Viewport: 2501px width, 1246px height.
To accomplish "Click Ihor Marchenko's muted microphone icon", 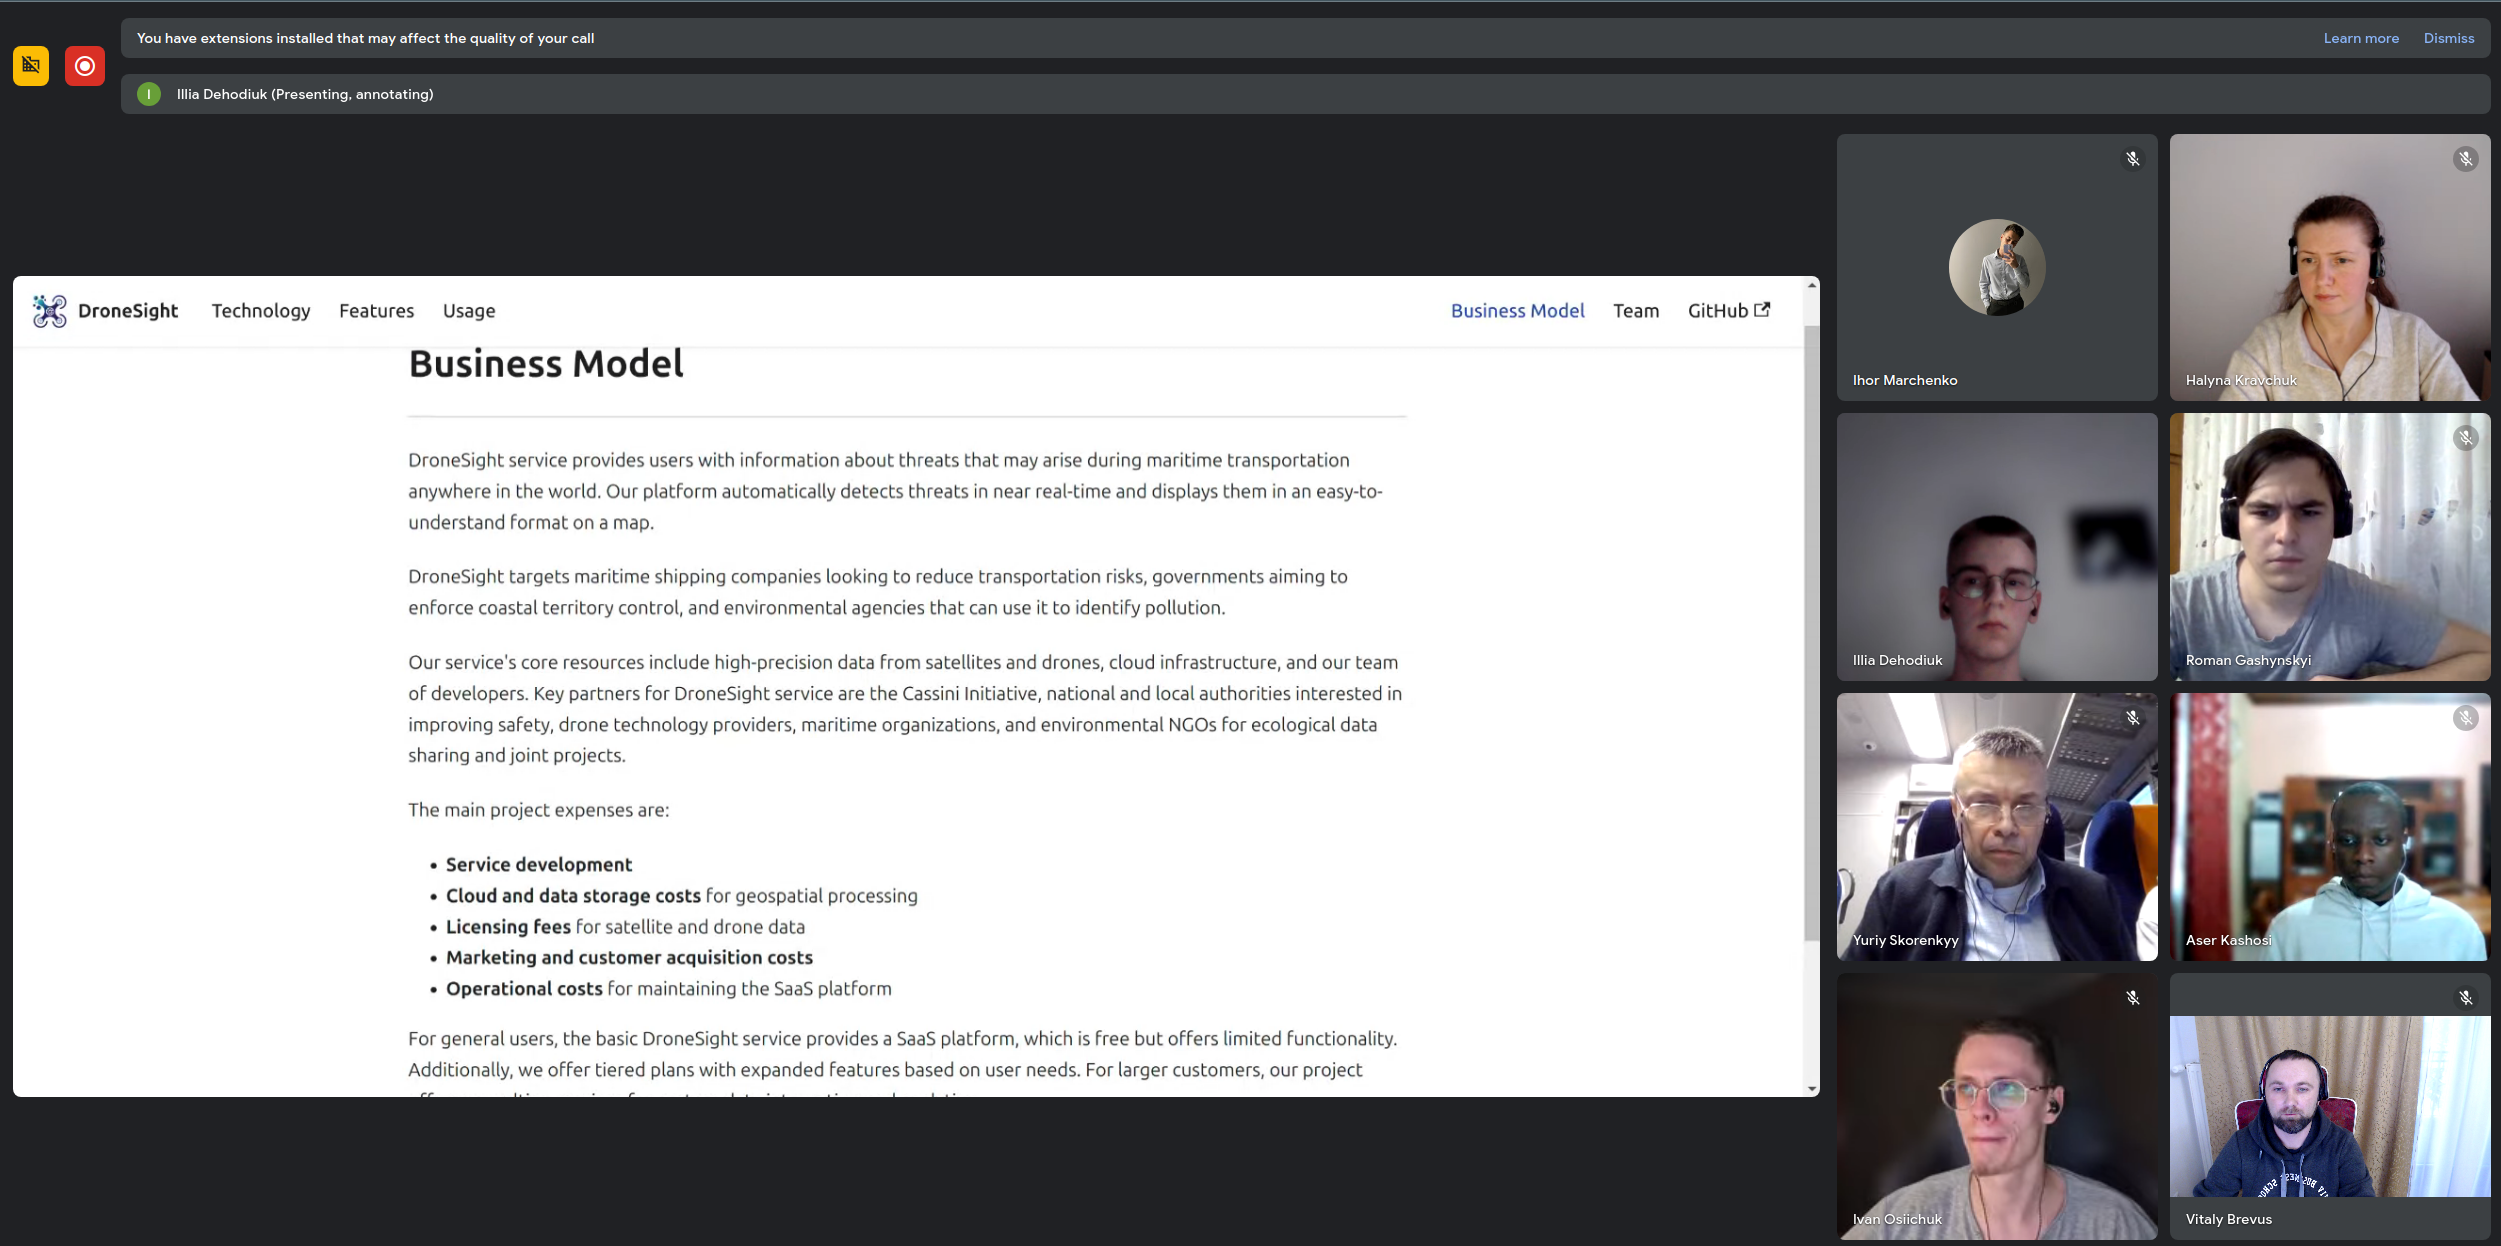I will (x=2132, y=159).
